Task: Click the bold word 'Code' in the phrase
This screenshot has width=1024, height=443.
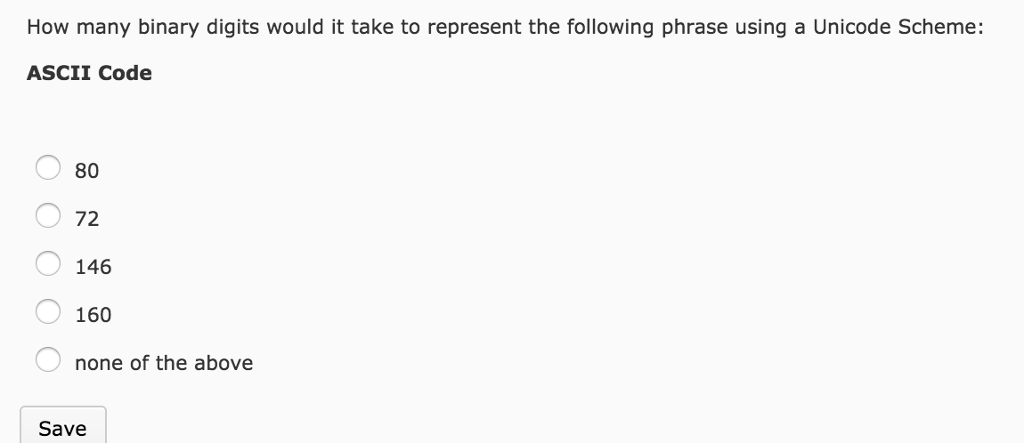Action: coord(125,73)
